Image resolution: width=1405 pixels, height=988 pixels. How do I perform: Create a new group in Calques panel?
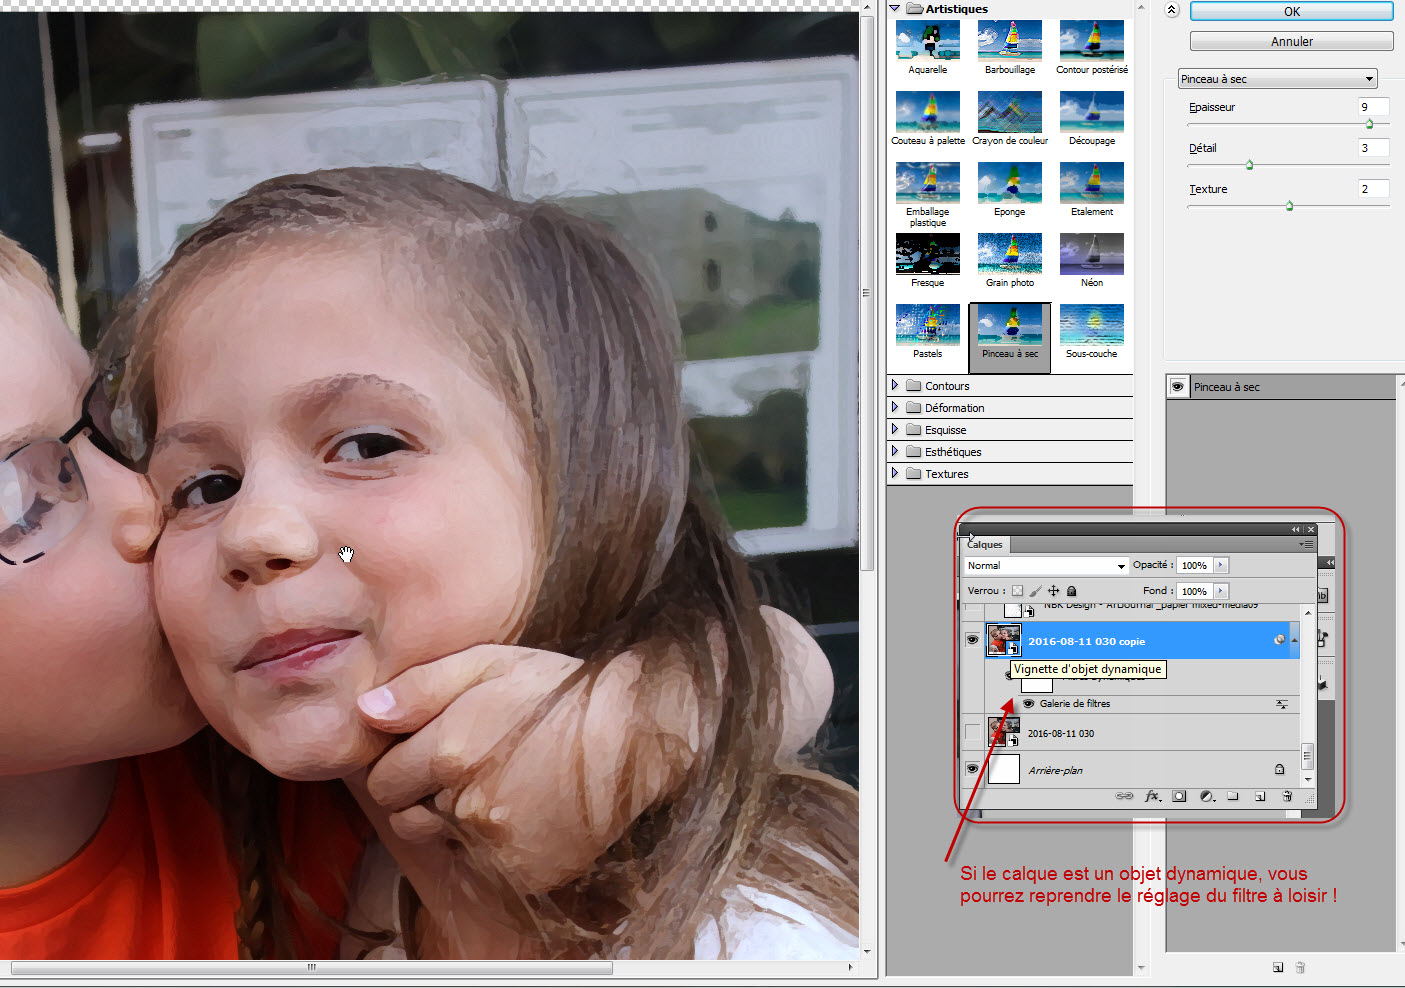tap(1233, 796)
